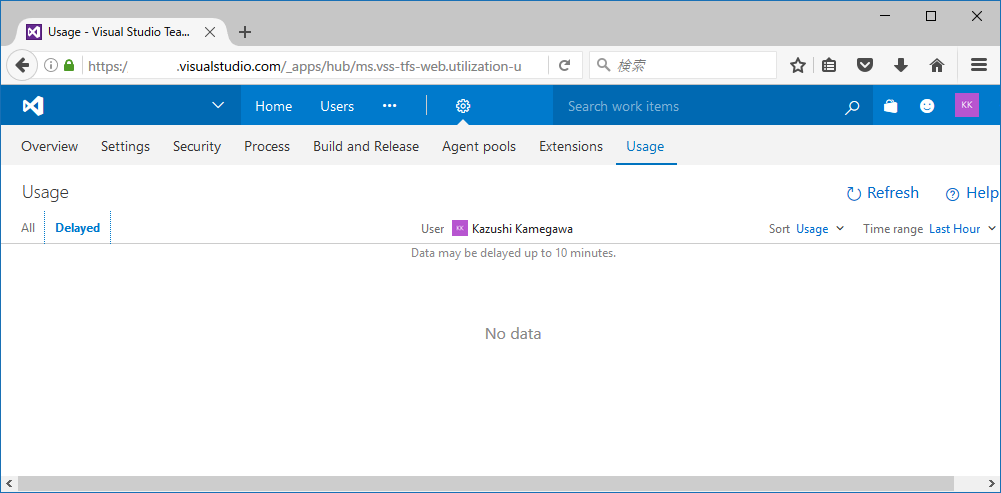Switch to the Agent pools tab

coord(479,147)
